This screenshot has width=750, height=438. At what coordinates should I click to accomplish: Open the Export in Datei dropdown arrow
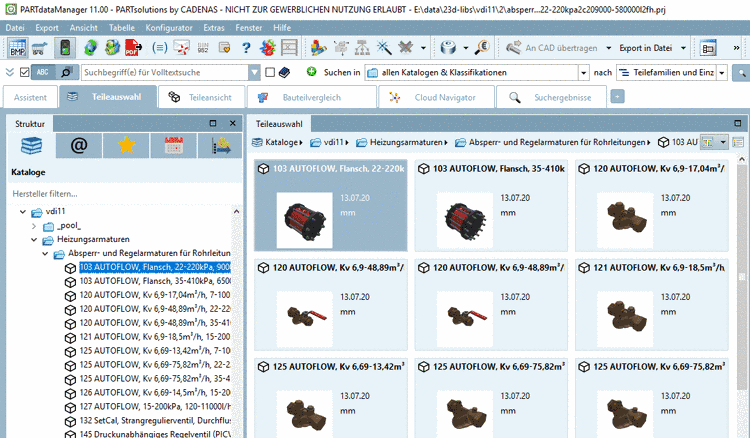[x=683, y=48]
